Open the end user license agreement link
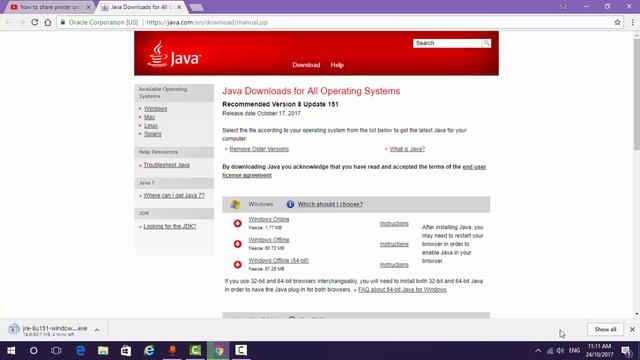Screen dimensions: 640x360 (354, 171)
